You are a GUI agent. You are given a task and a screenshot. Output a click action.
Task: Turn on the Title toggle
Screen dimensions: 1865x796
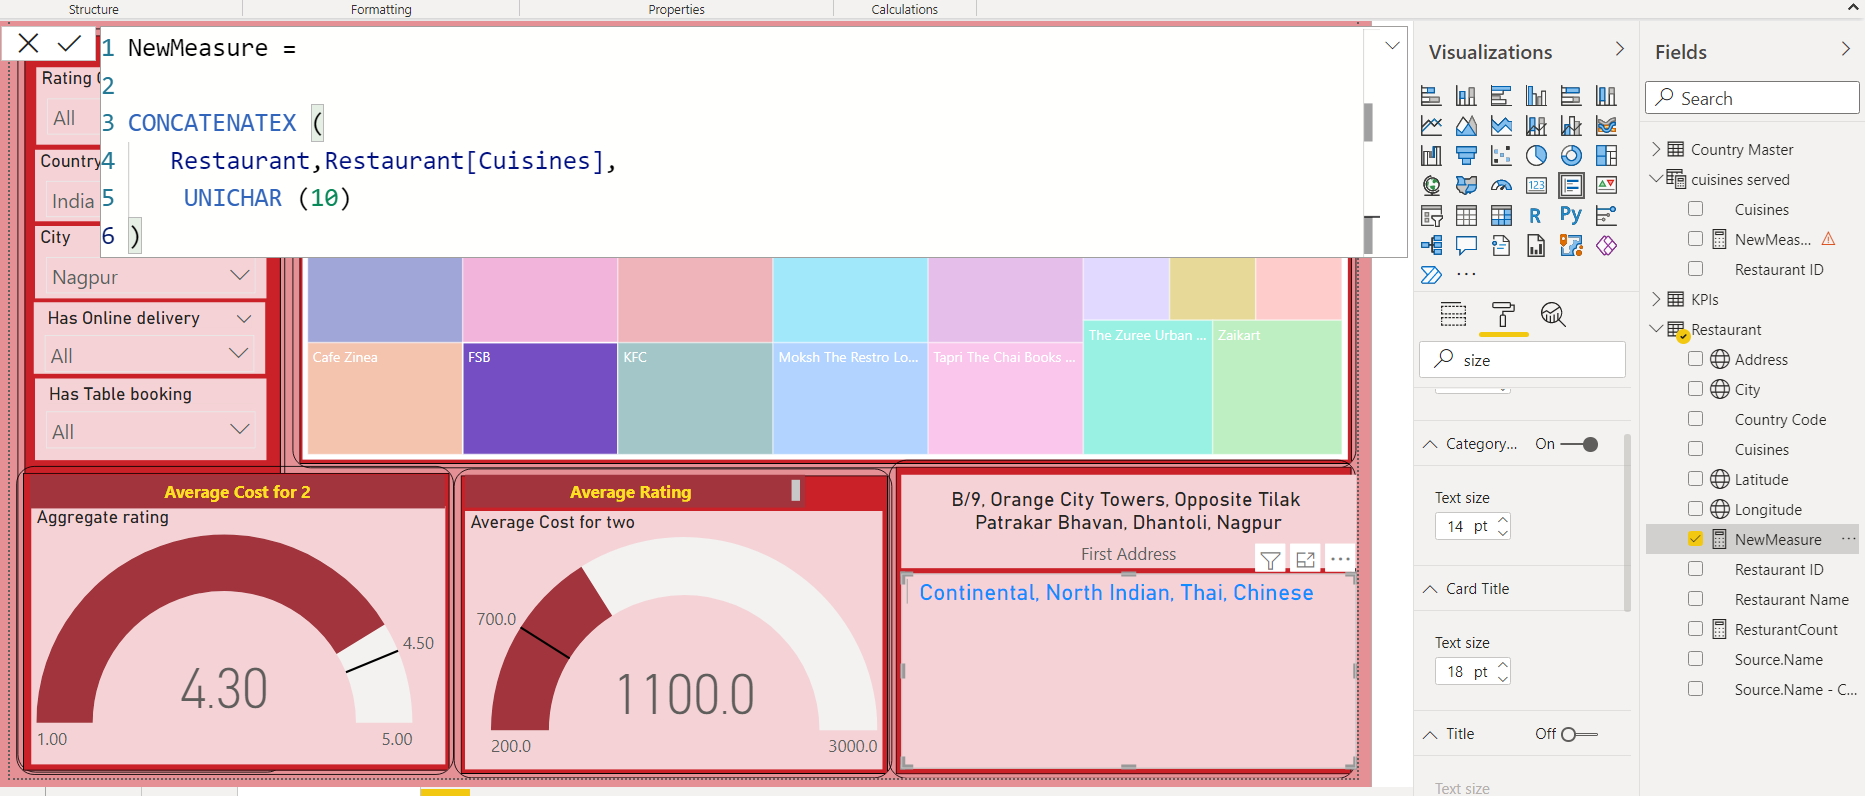tap(1579, 734)
